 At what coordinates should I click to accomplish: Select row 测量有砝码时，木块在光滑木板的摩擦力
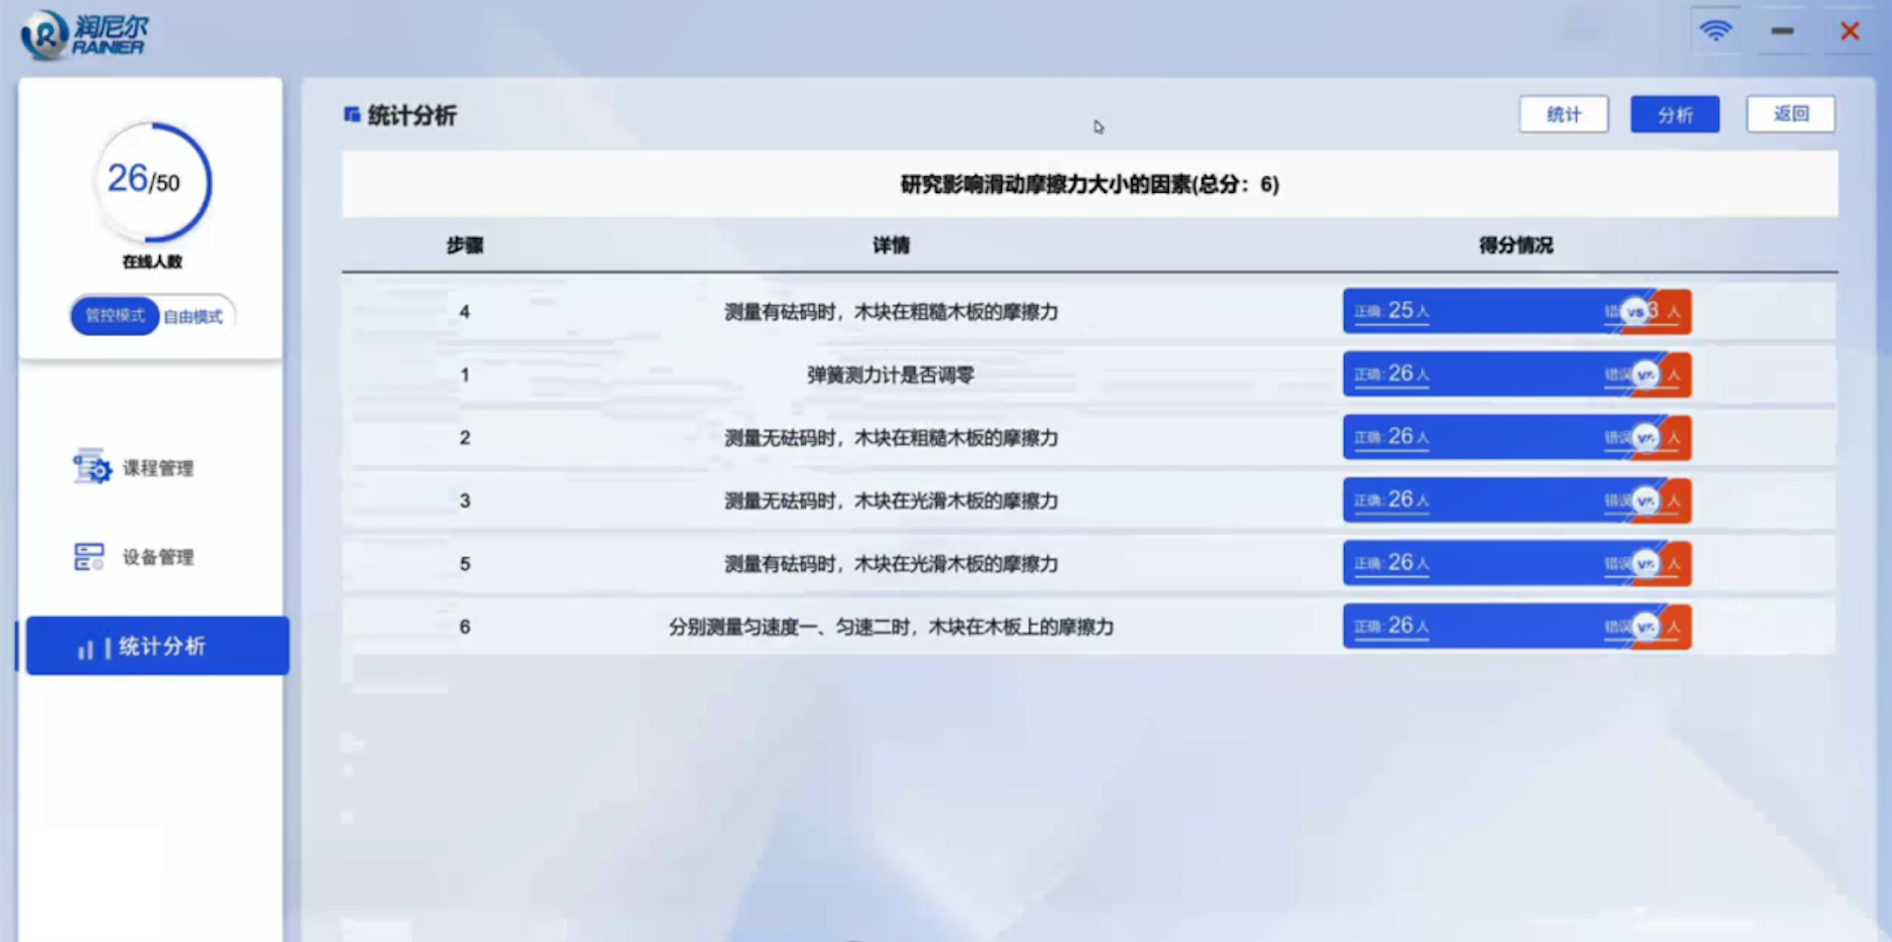(x=1089, y=564)
